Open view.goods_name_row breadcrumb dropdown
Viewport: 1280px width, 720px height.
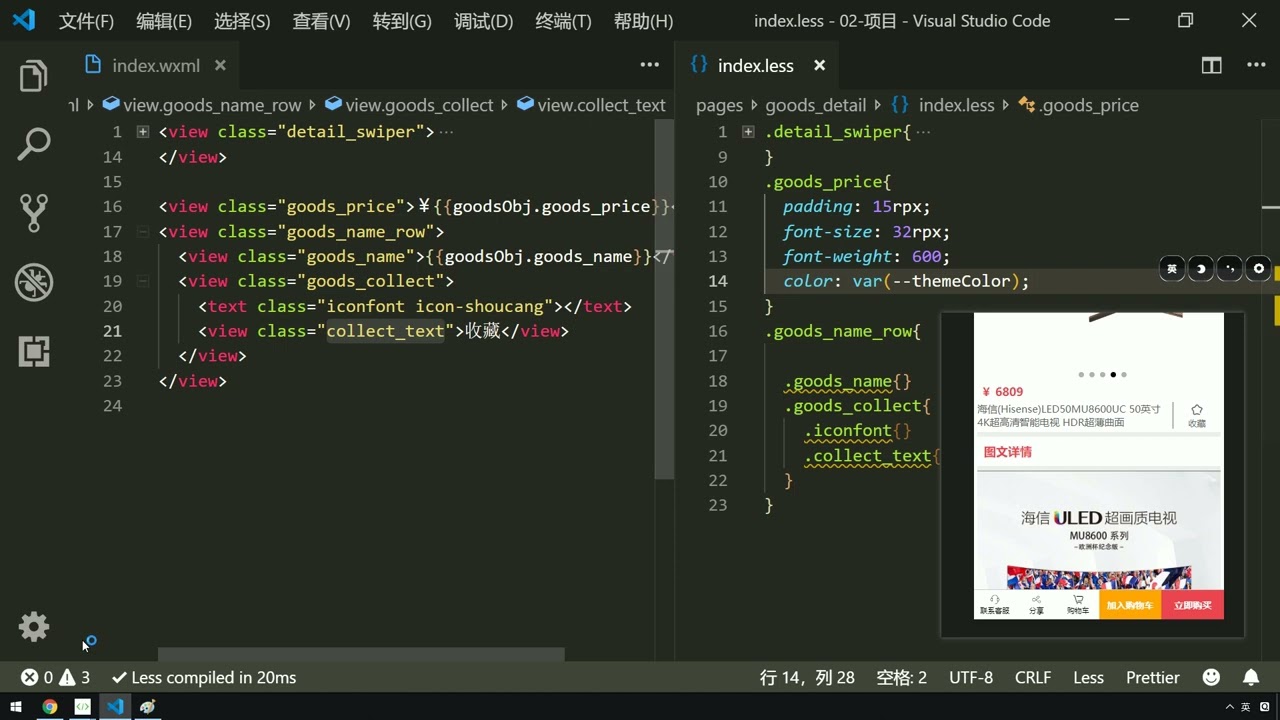(x=201, y=105)
